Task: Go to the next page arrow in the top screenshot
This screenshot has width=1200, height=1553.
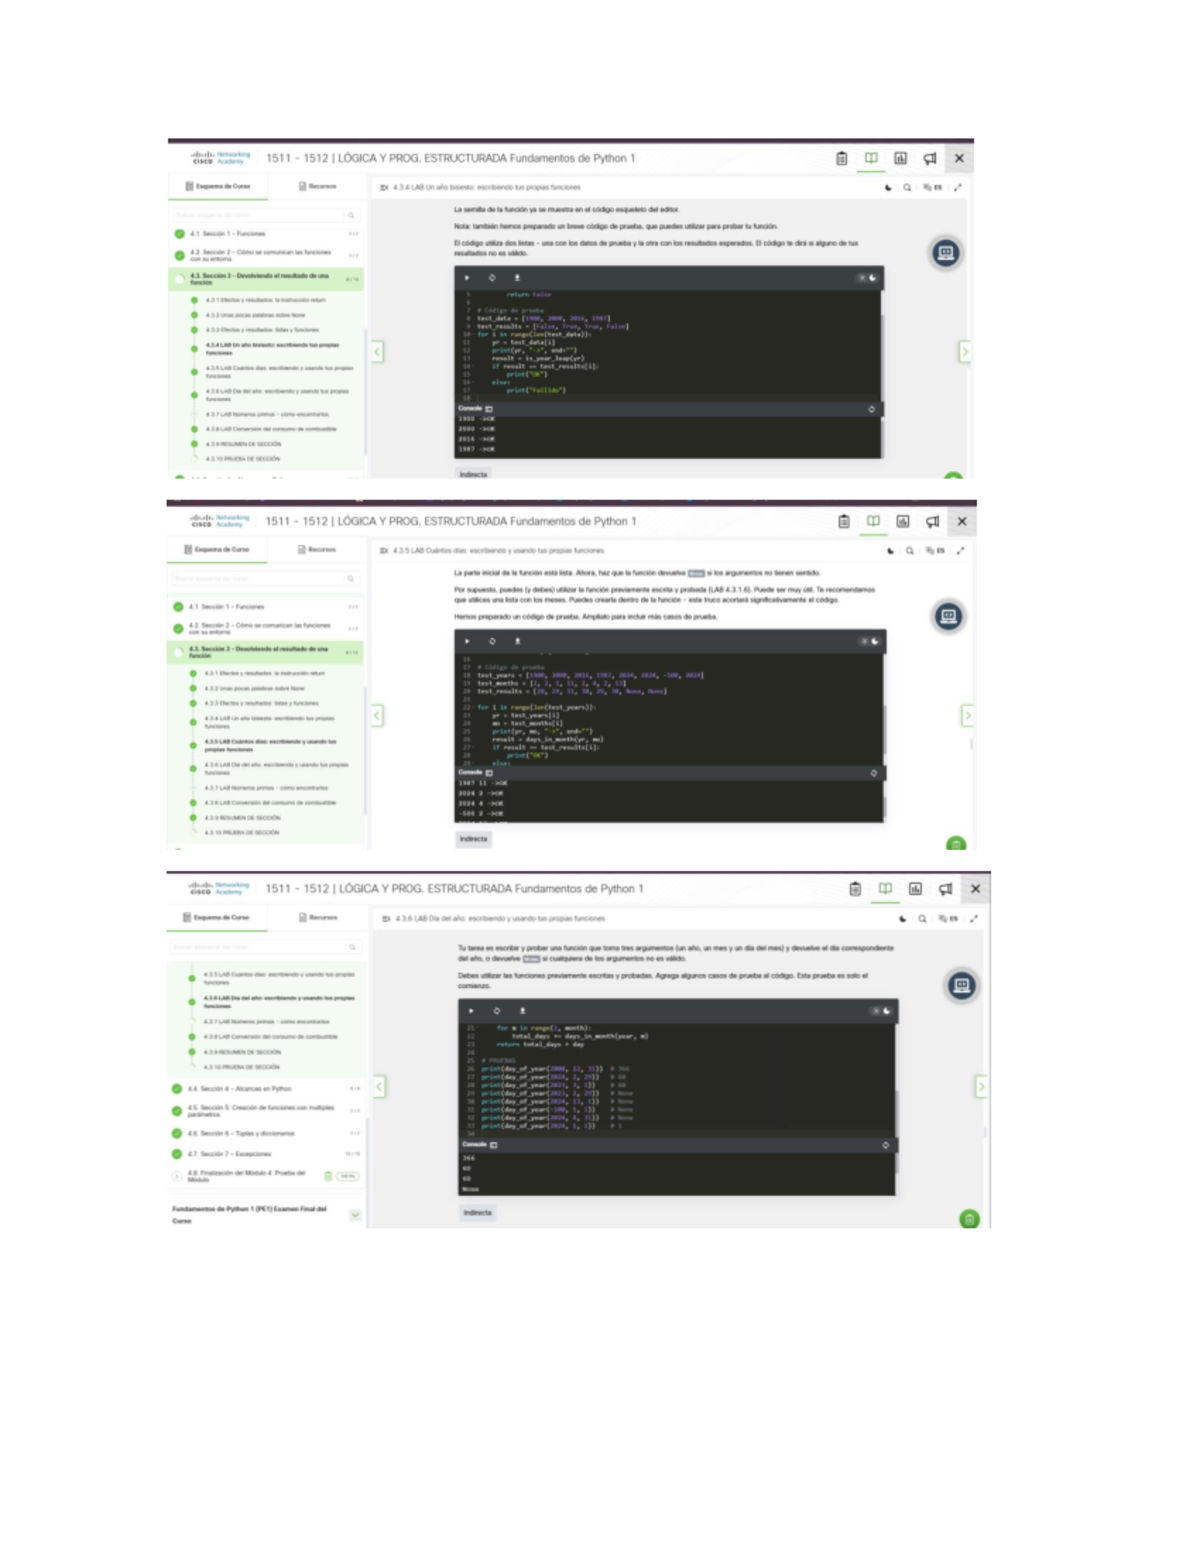Action: tap(964, 352)
